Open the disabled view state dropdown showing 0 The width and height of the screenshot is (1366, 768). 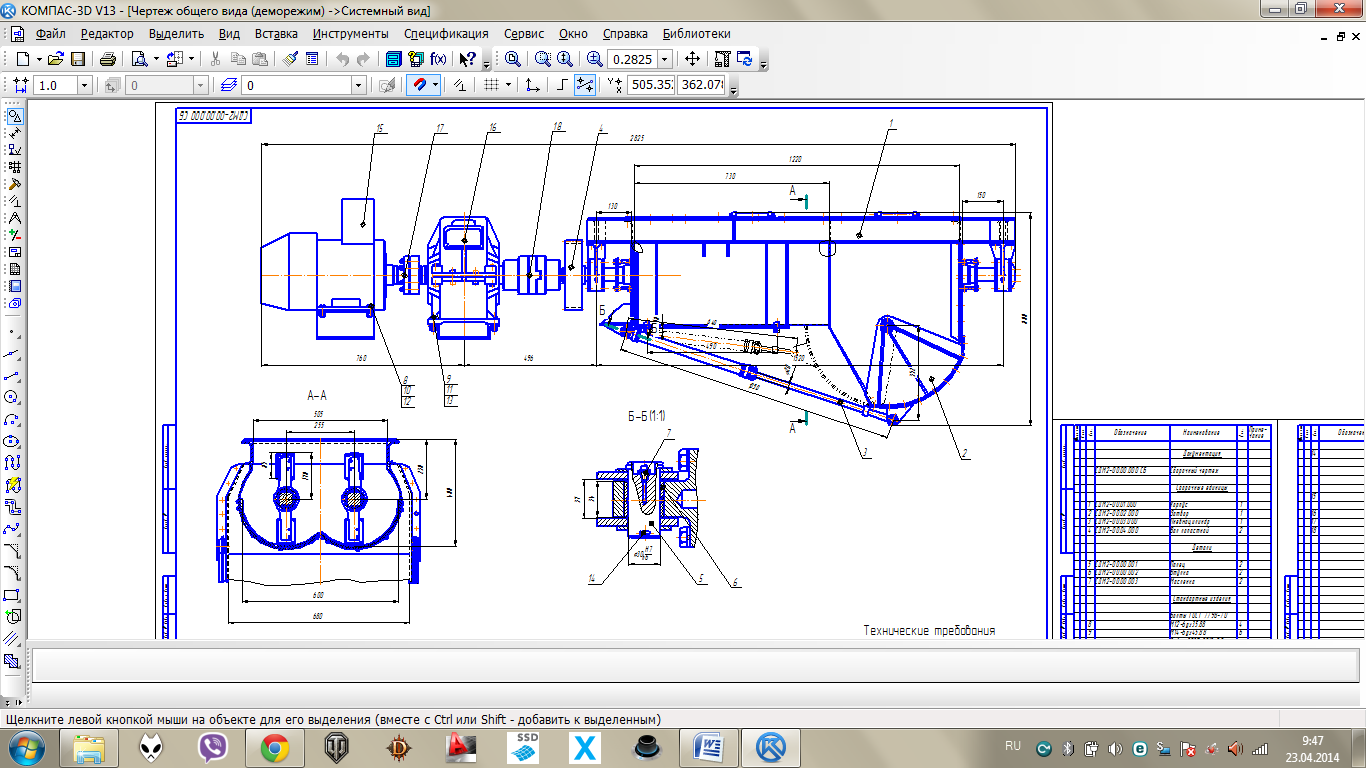tap(201, 86)
